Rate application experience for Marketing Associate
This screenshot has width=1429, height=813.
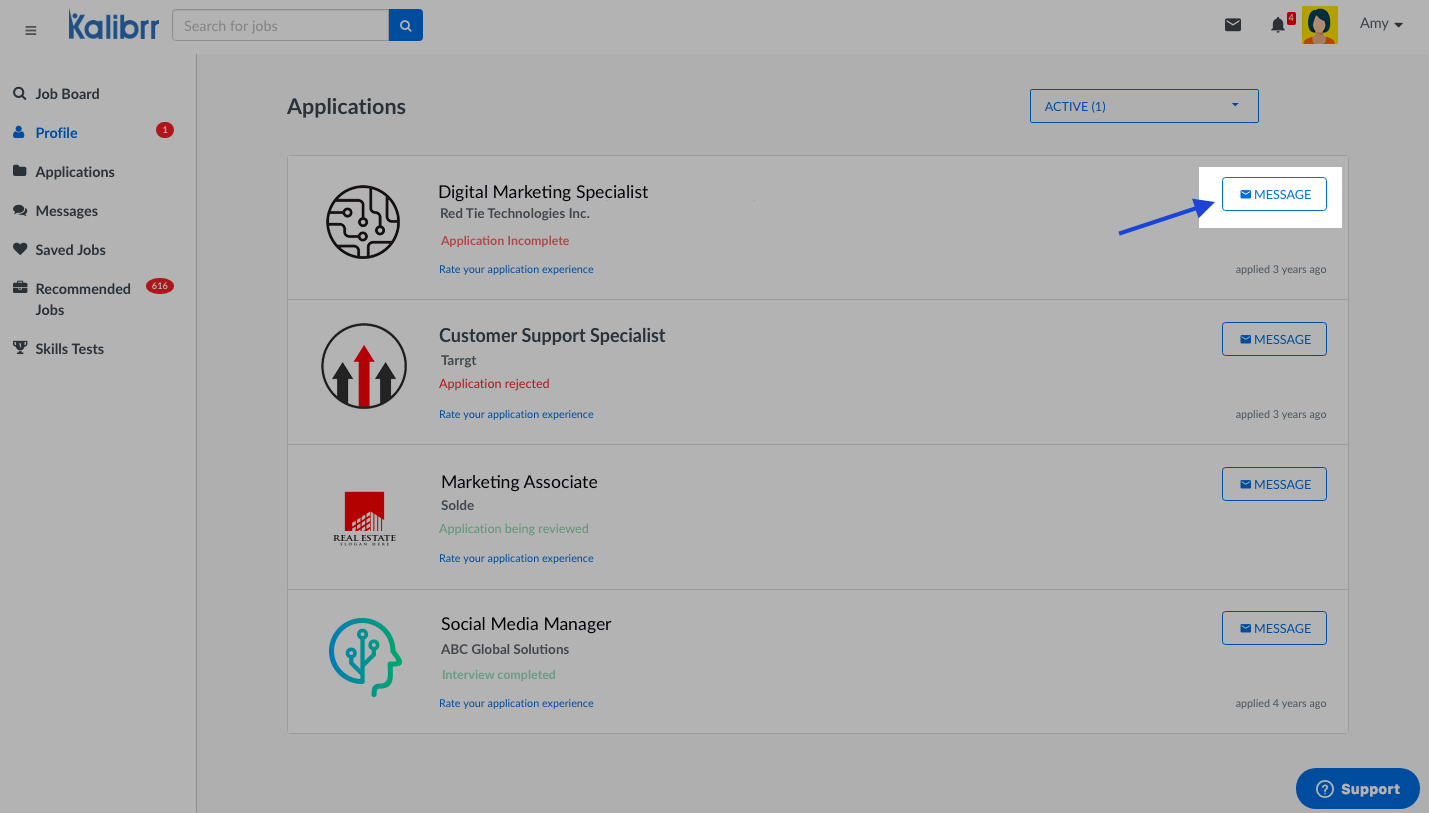coord(516,558)
